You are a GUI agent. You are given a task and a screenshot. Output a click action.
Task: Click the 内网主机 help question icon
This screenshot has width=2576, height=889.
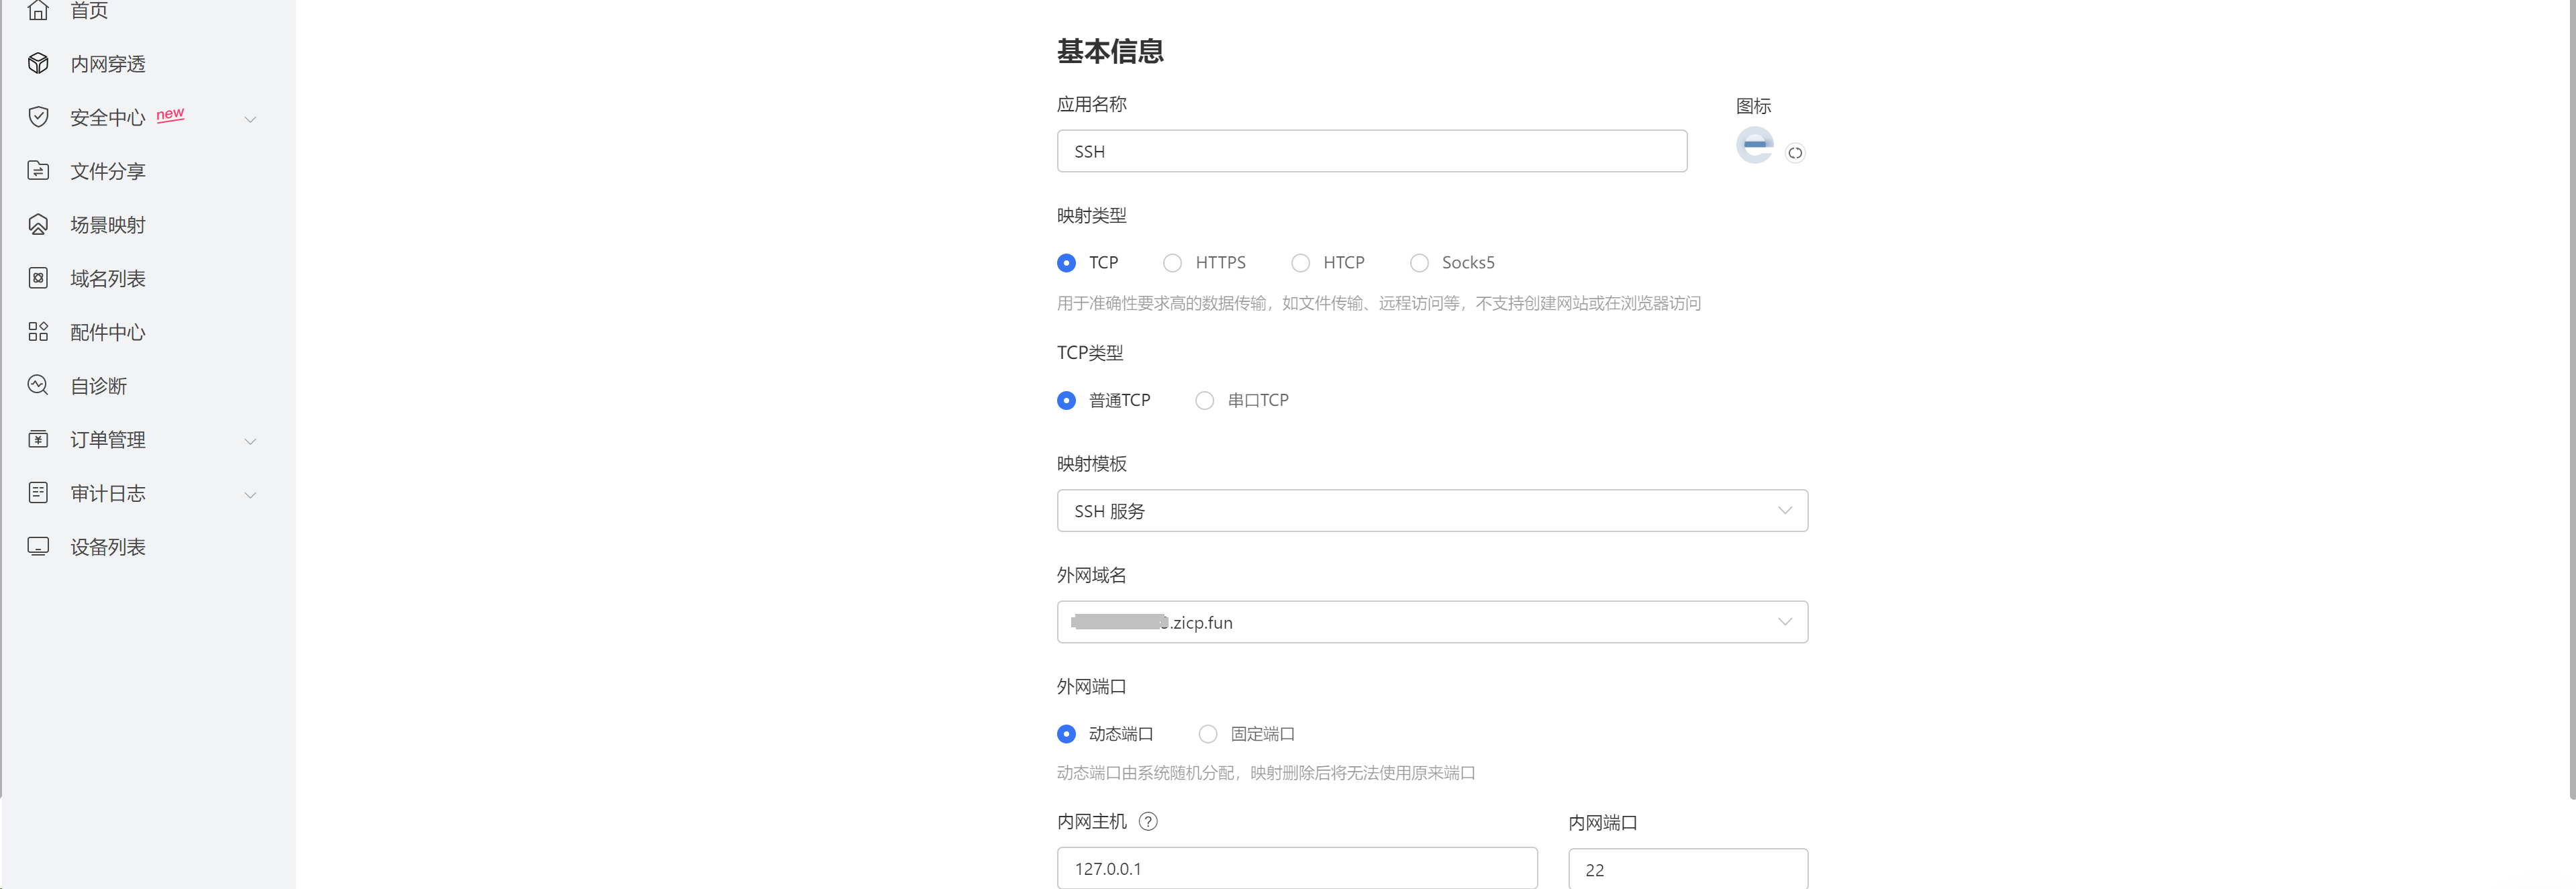click(1148, 821)
